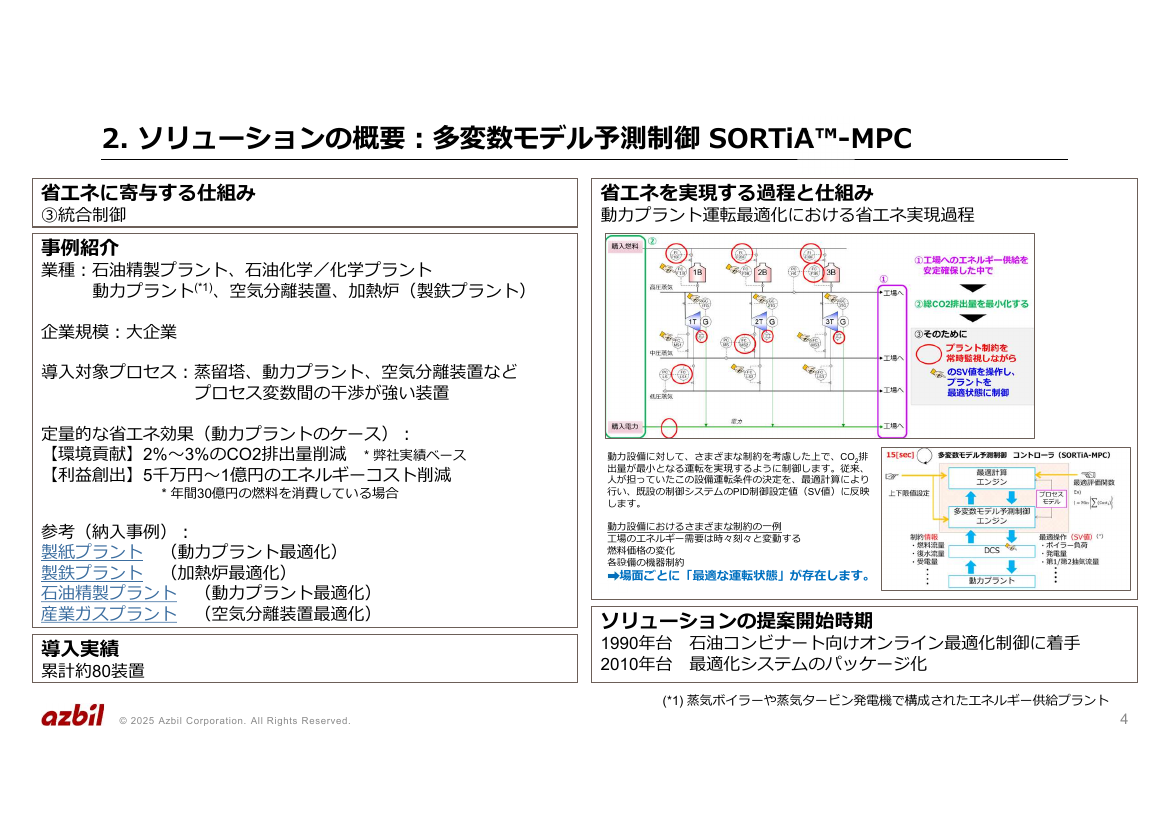This screenshot has height=827, width=1170.
Task: Click the pink text ①工場へのエネルギー供給を安定確保した中で
Action: (971, 265)
